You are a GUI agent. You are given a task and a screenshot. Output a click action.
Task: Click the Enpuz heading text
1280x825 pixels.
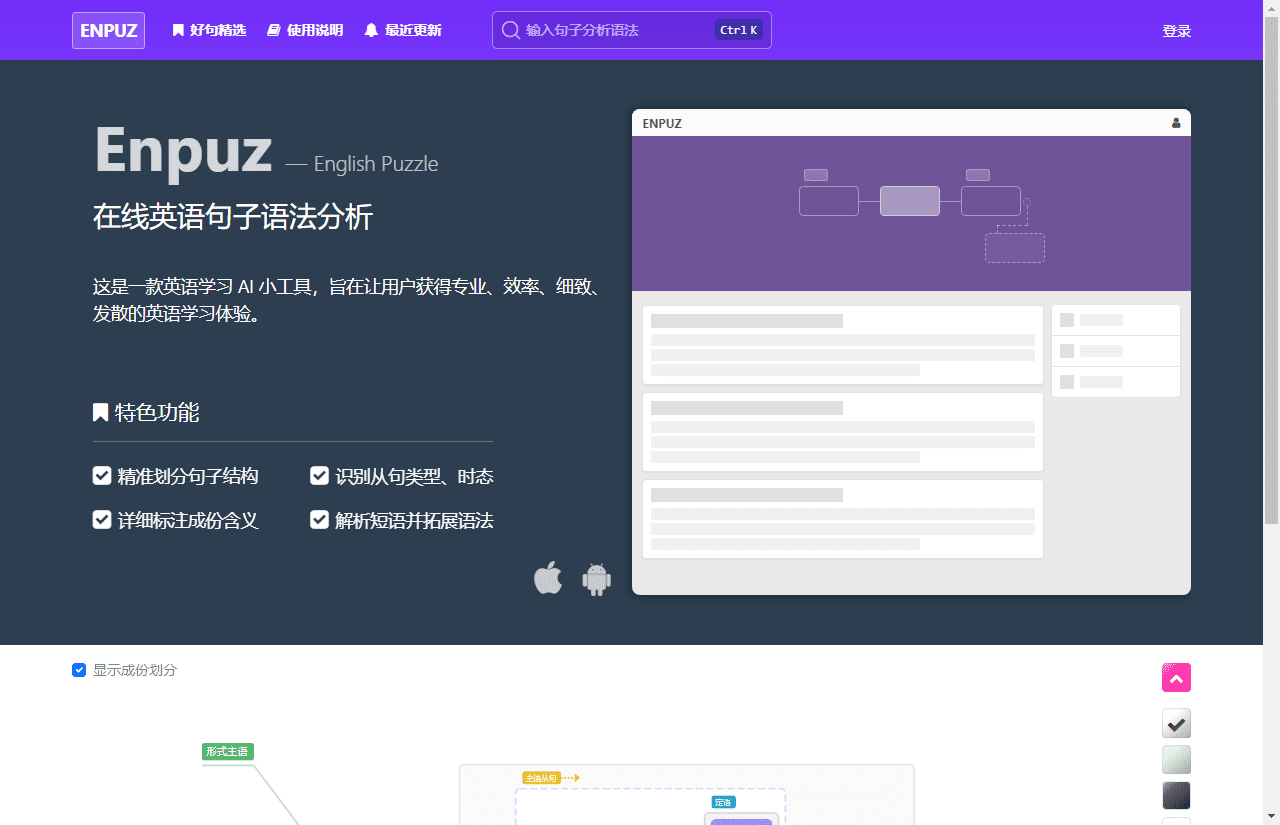(183, 150)
